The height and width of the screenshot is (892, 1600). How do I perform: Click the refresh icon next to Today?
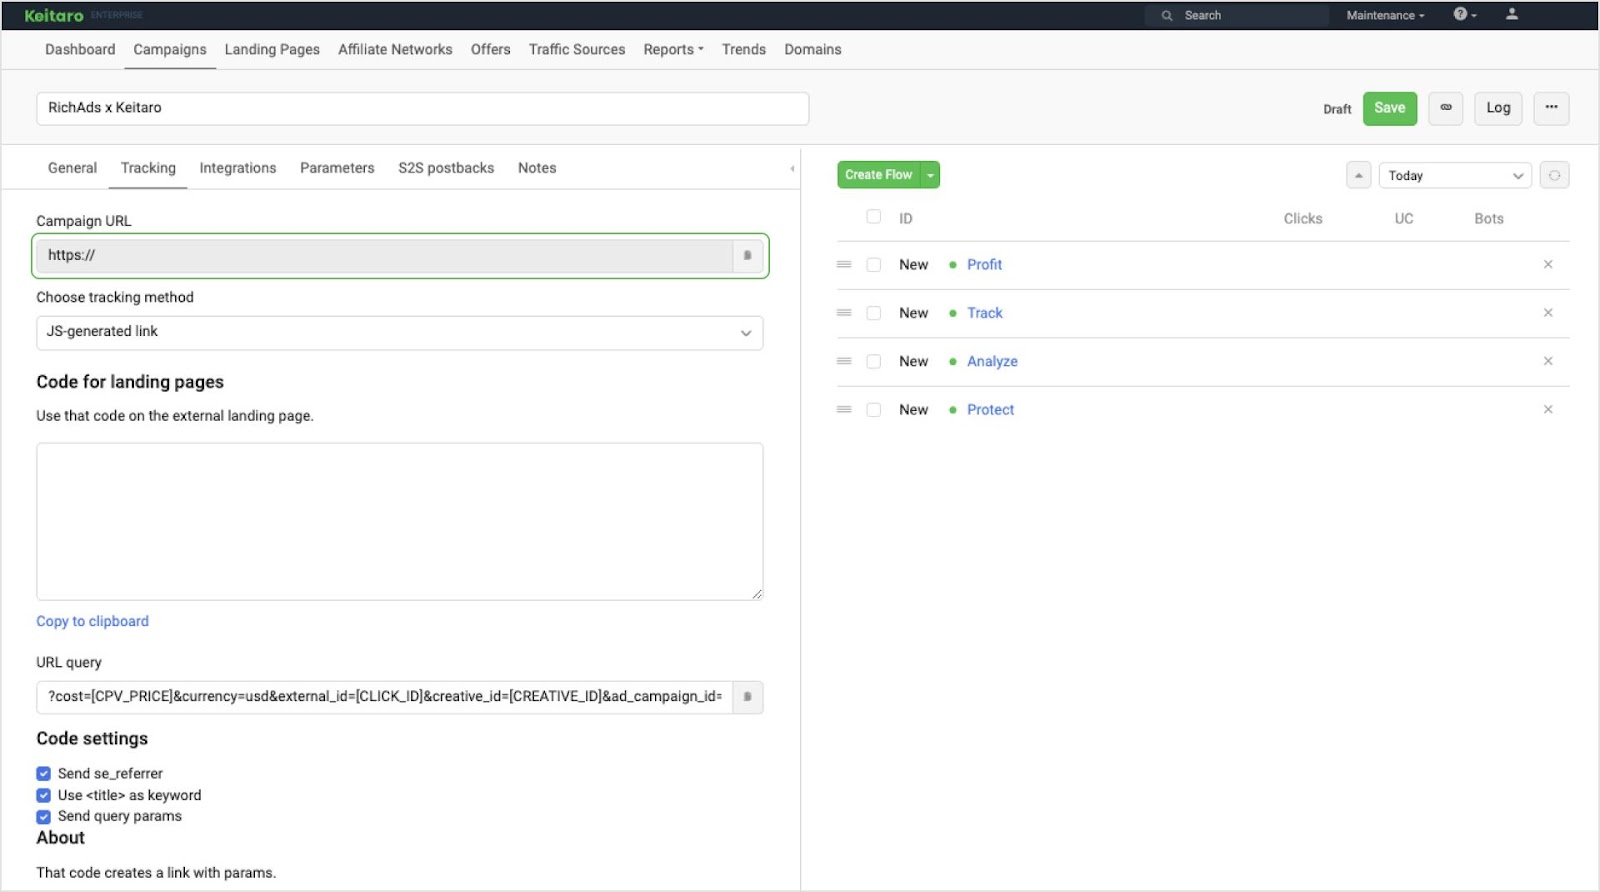[x=1554, y=176]
